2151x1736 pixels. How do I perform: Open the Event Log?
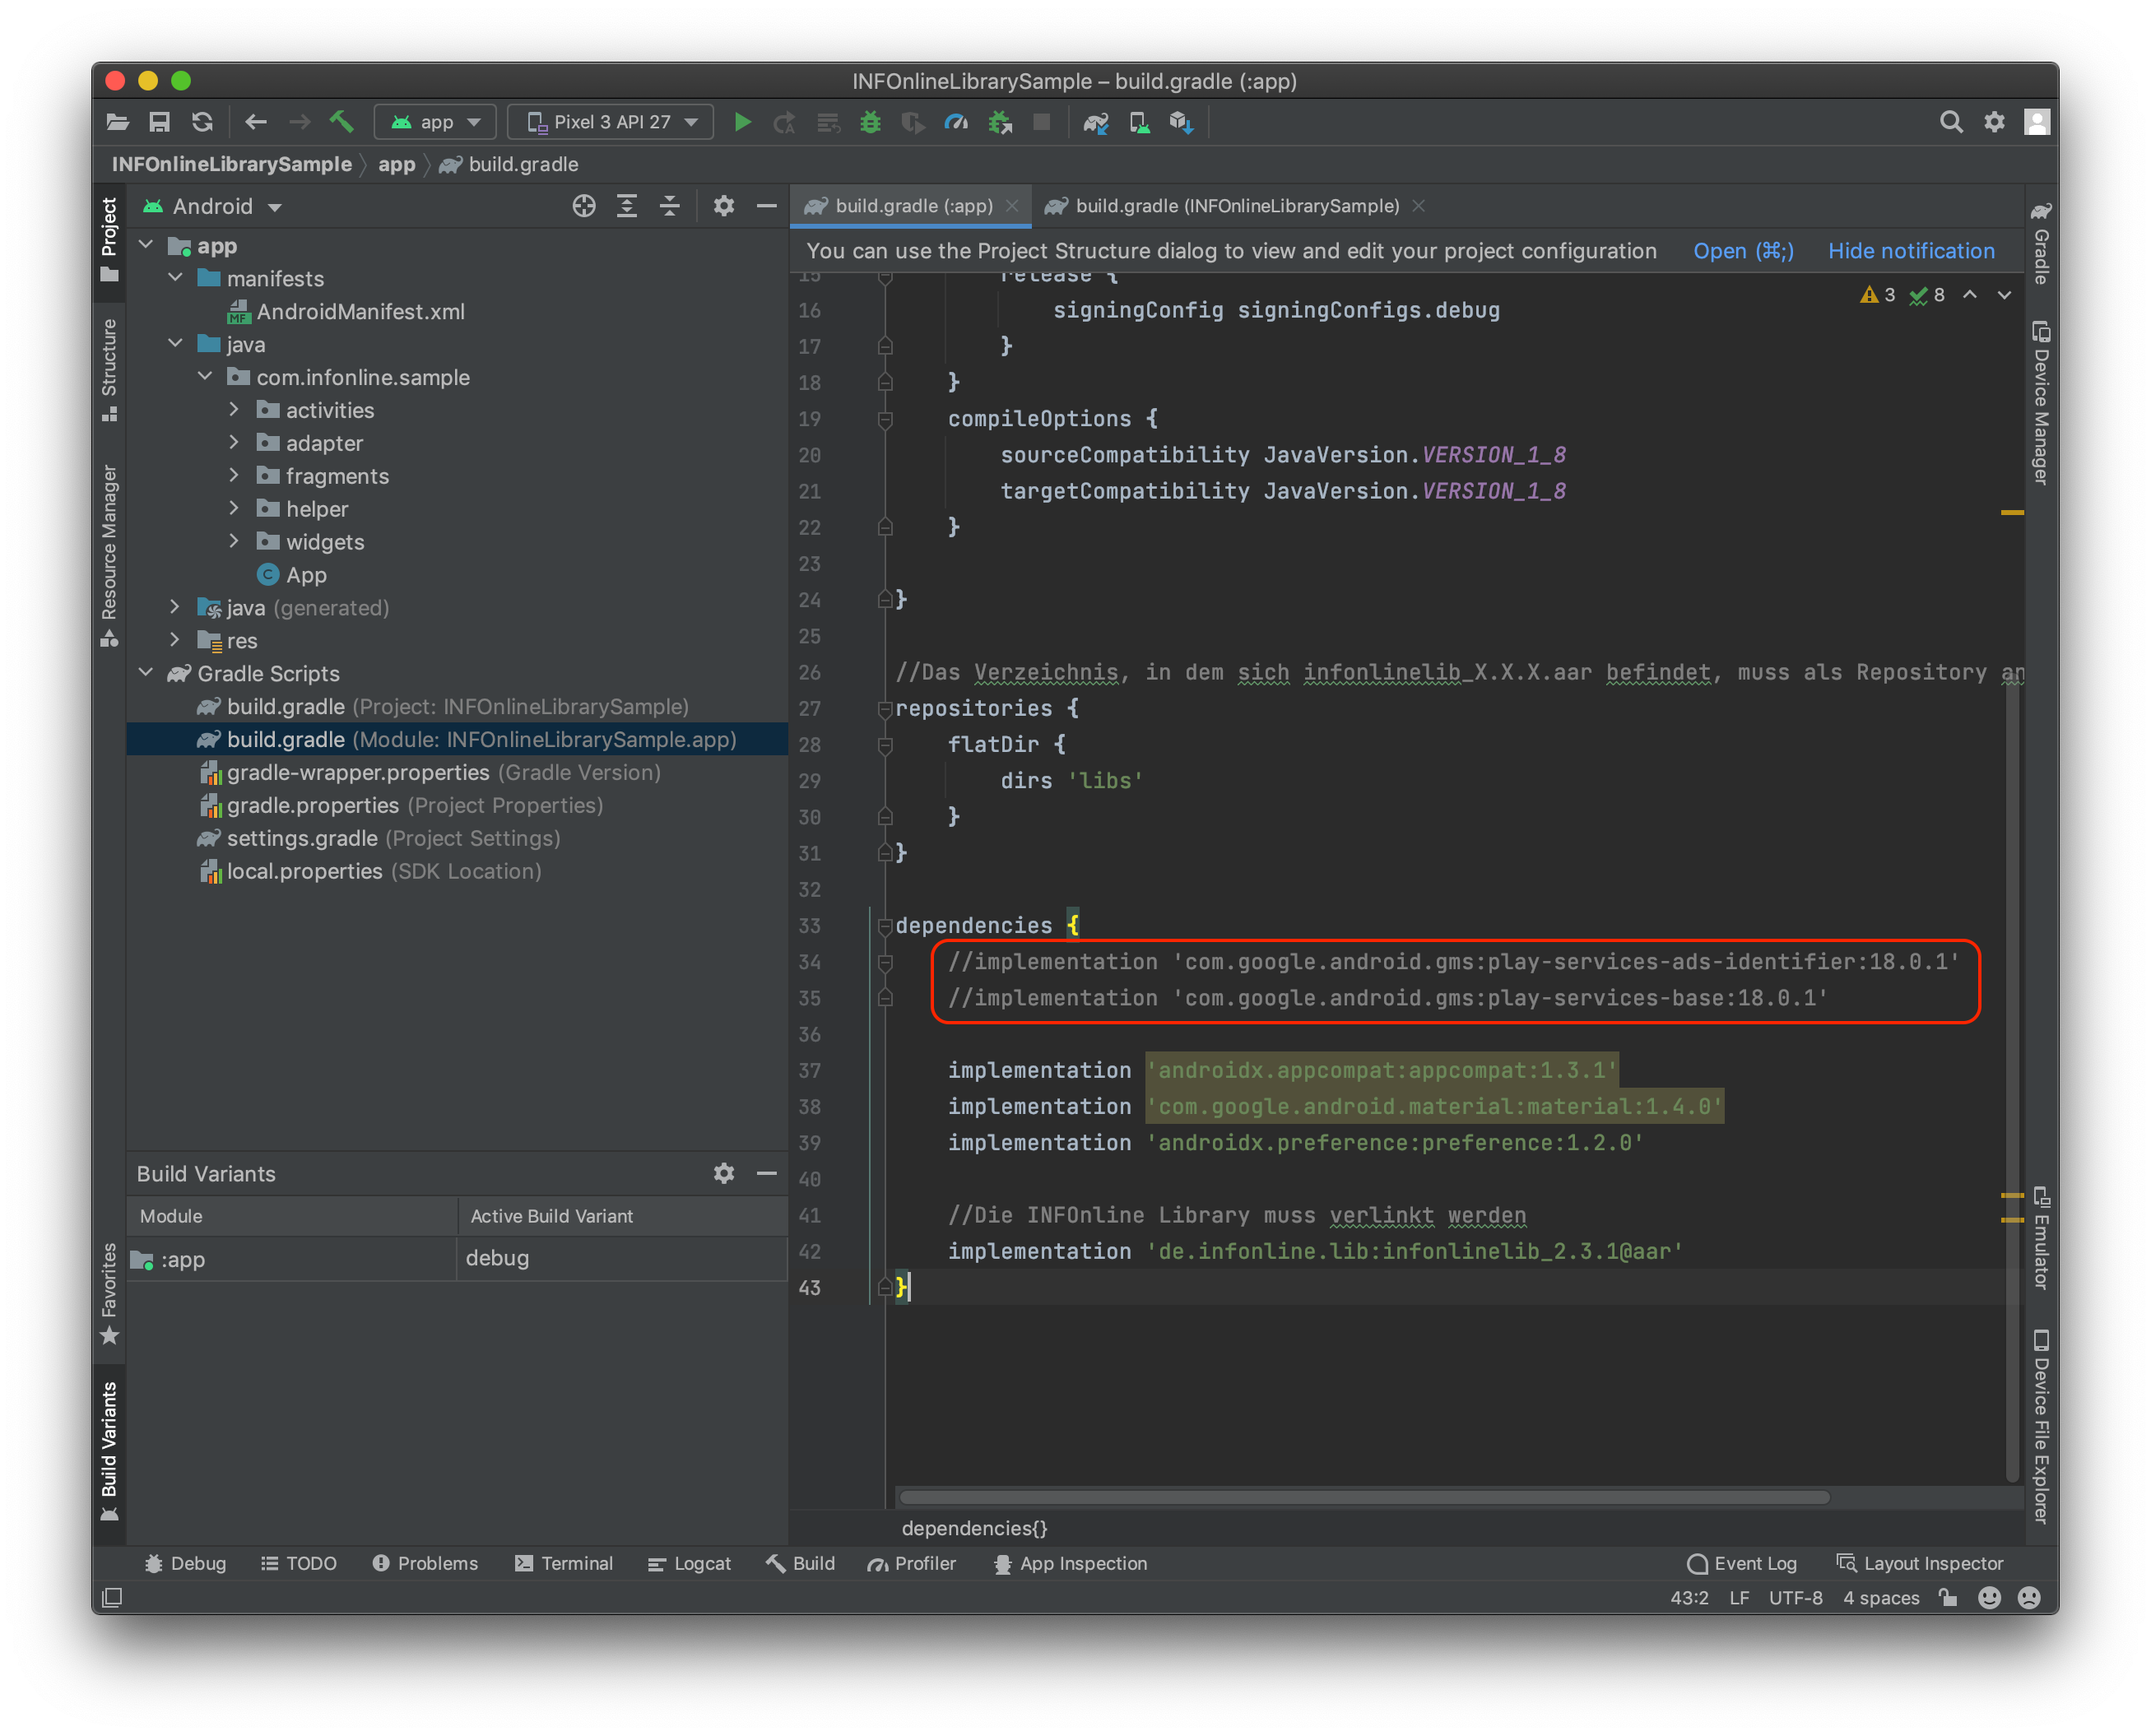click(x=1742, y=1564)
